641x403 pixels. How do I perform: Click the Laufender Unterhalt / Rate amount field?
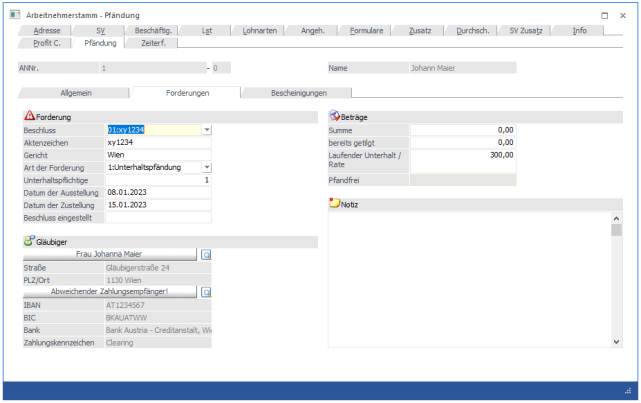tap(463, 155)
